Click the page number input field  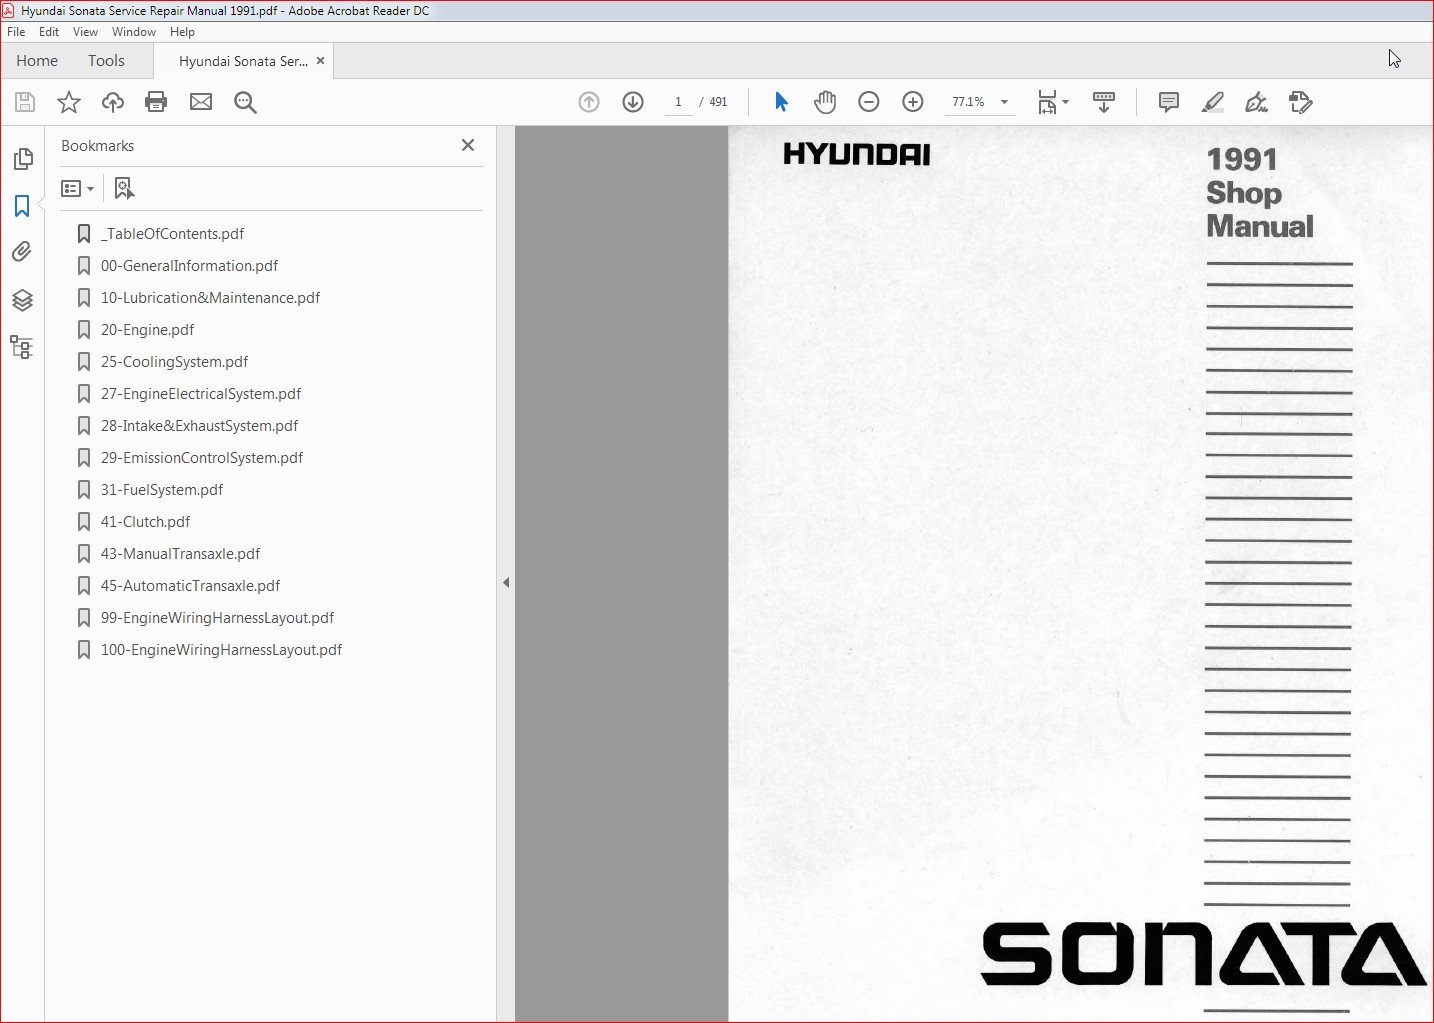pyautogui.click(x=678, y=102)
